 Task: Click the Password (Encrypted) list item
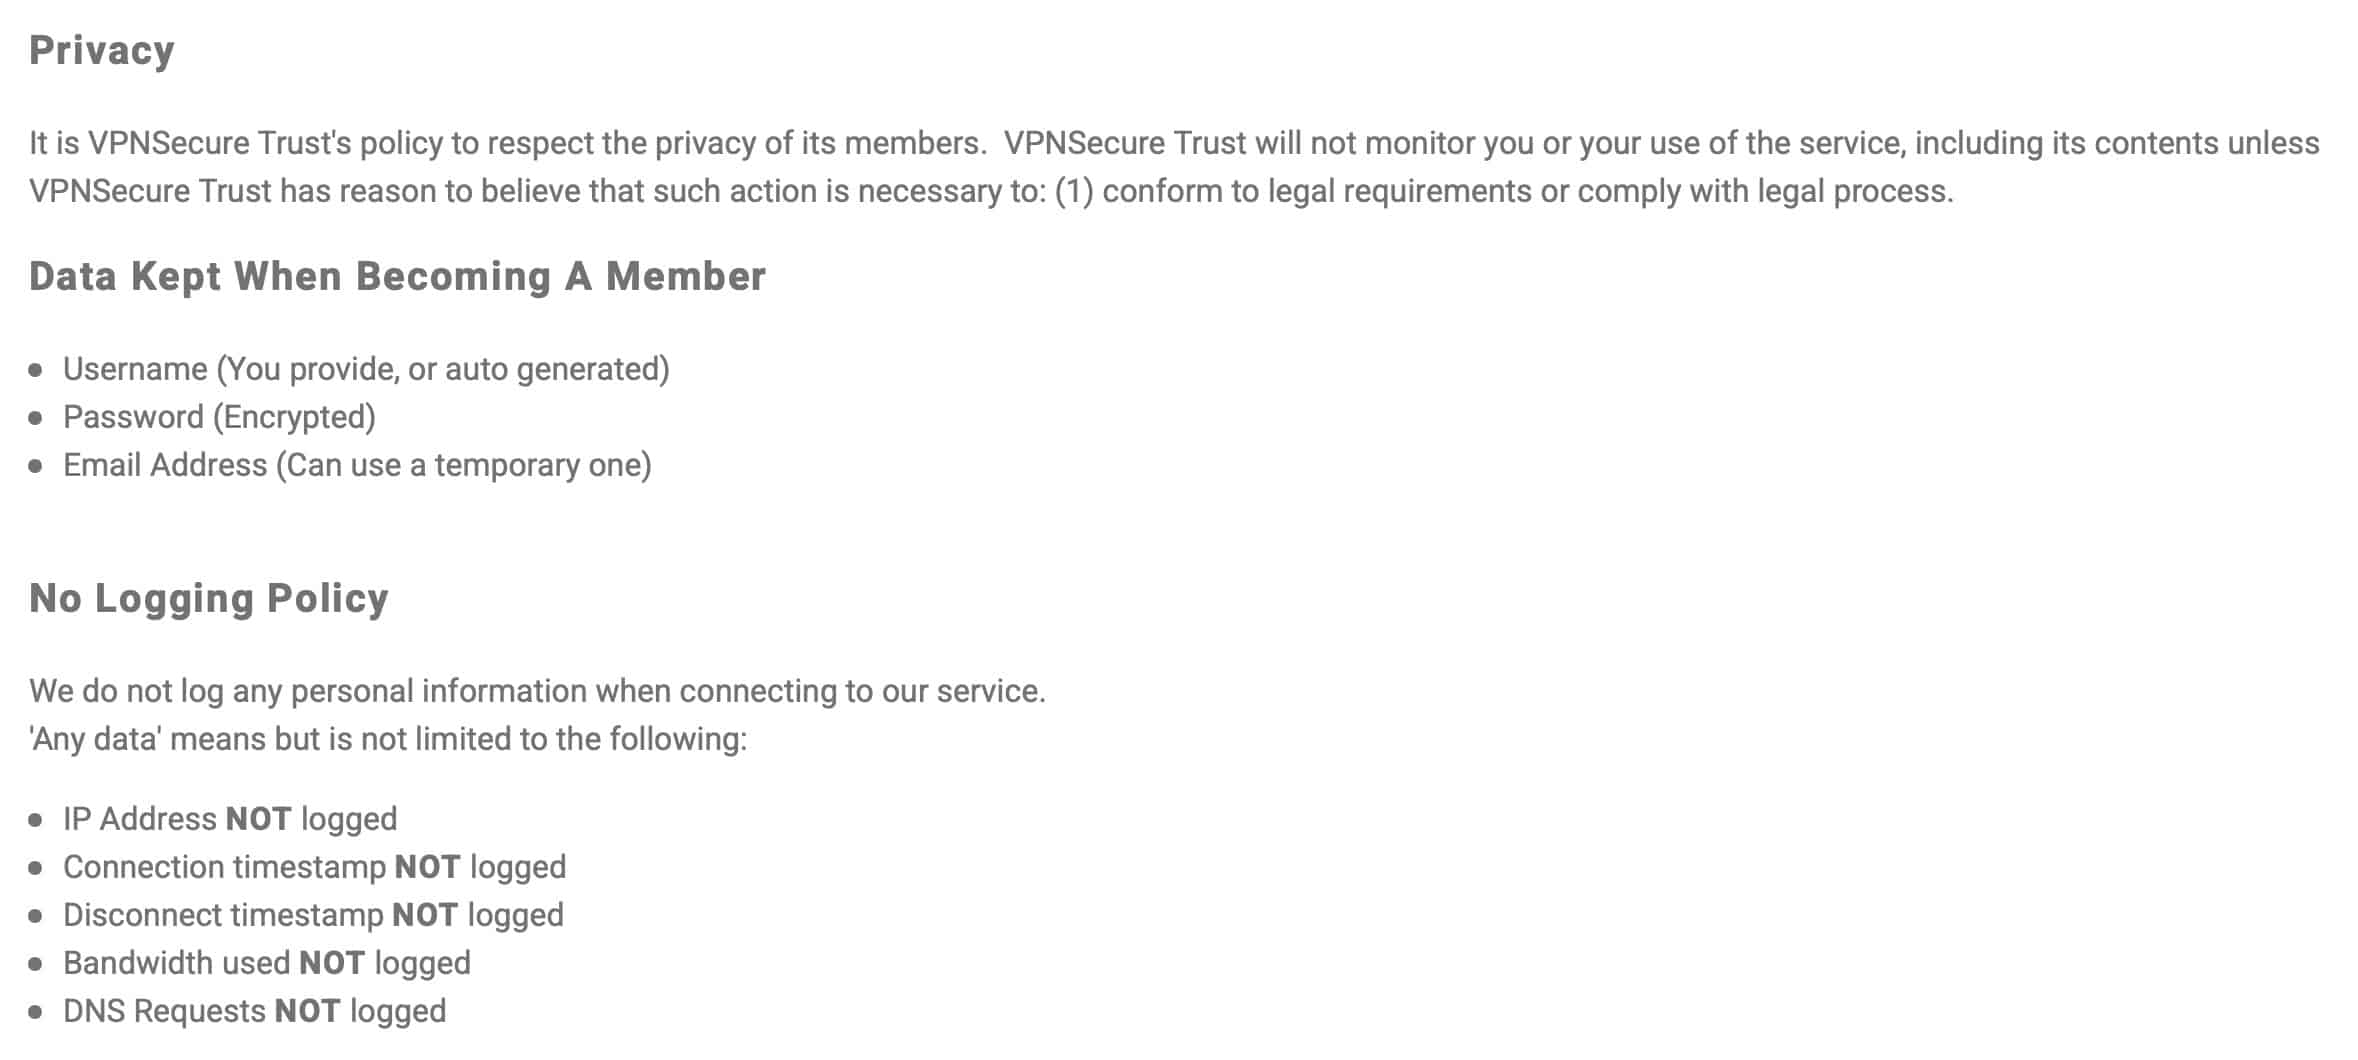point(219,417)
